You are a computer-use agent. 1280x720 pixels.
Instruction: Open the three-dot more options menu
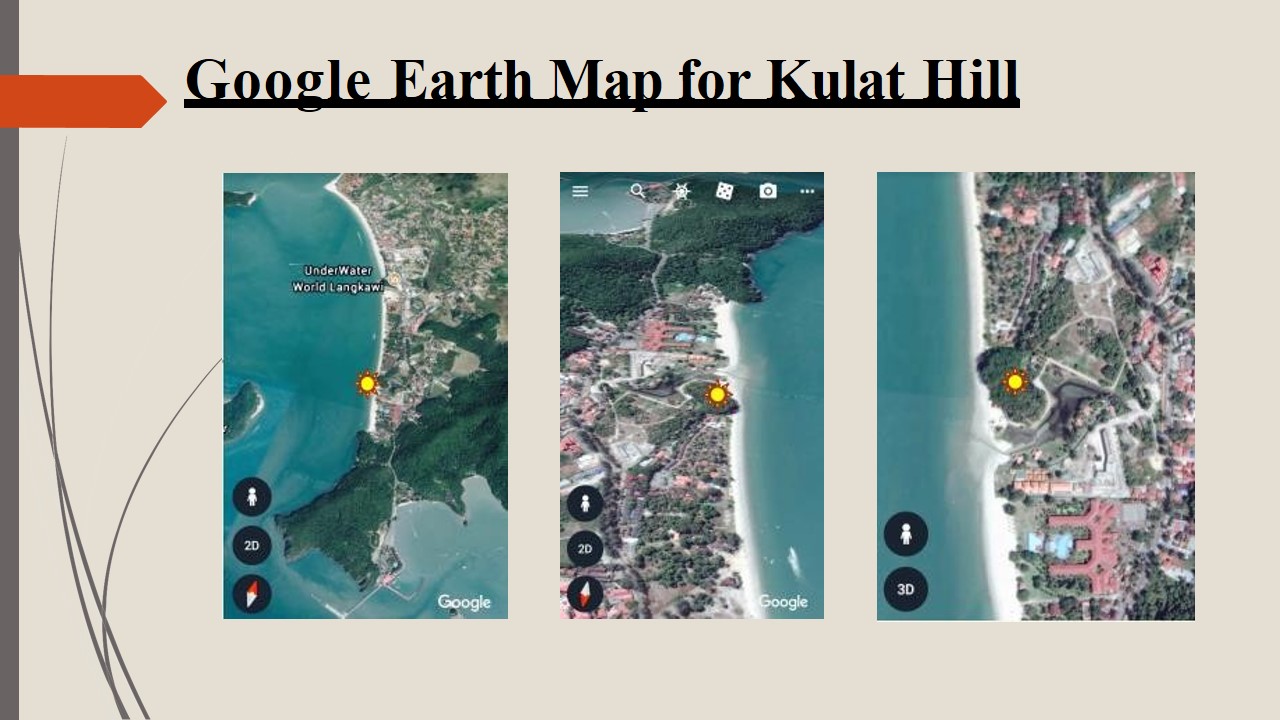pos(807,191)
